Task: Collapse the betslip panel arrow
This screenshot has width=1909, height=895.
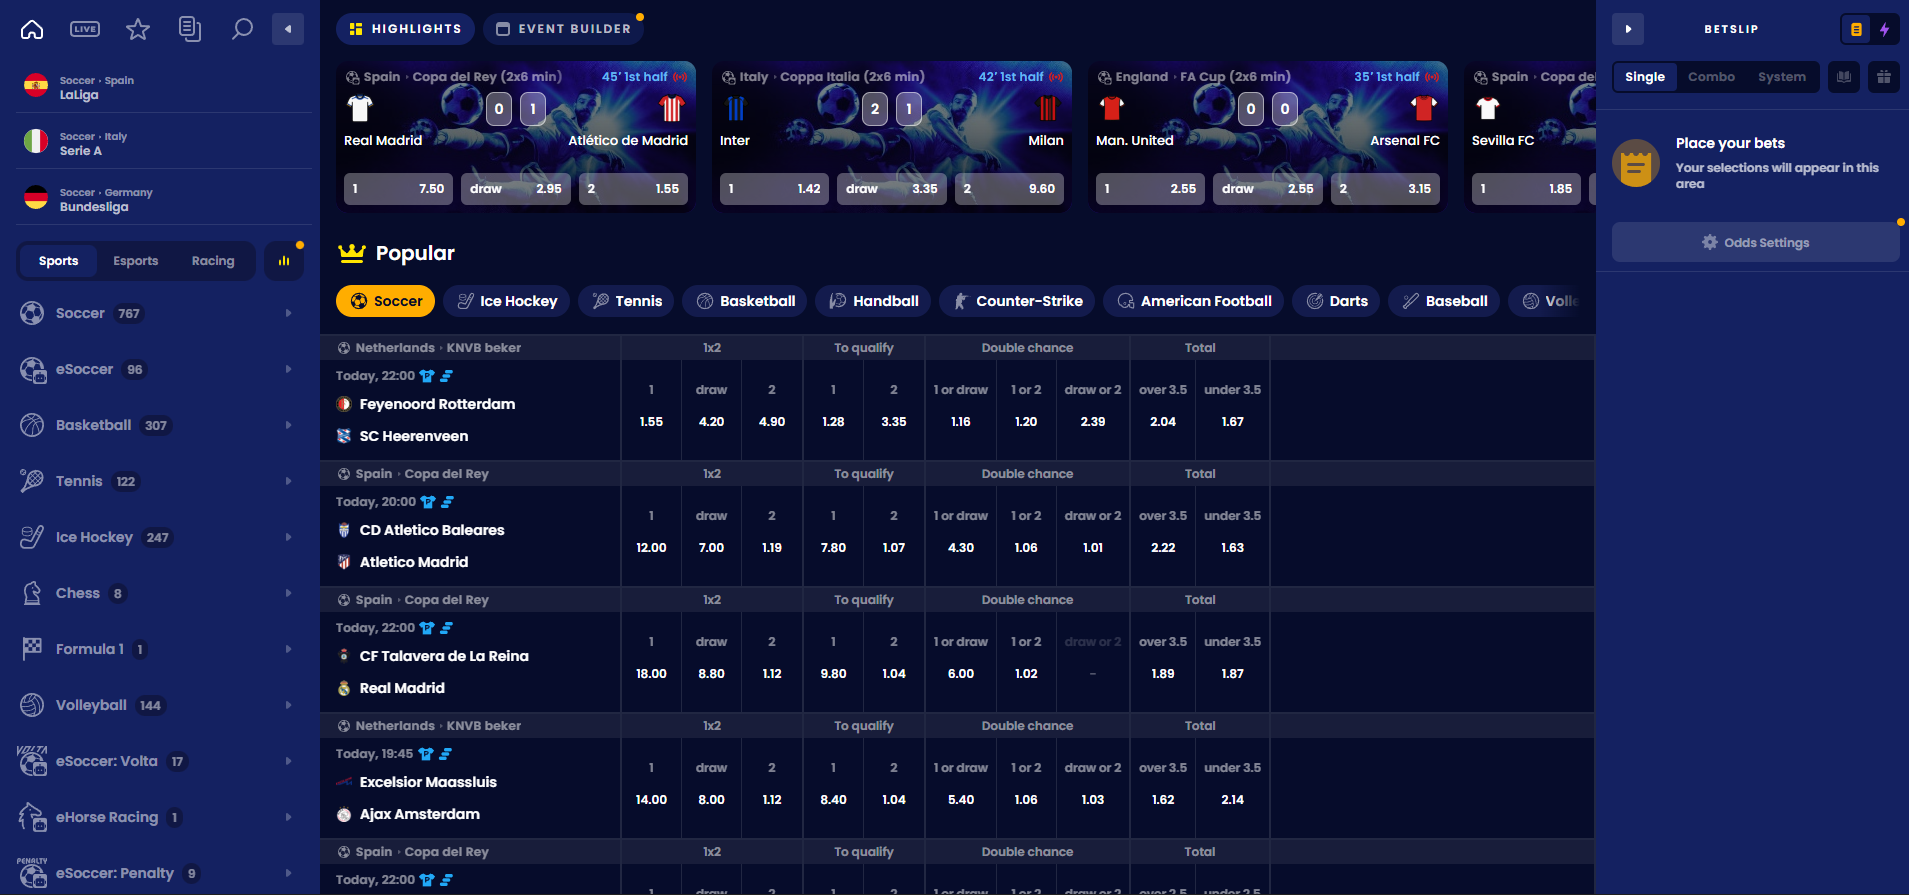Action: click(1628, 29)
